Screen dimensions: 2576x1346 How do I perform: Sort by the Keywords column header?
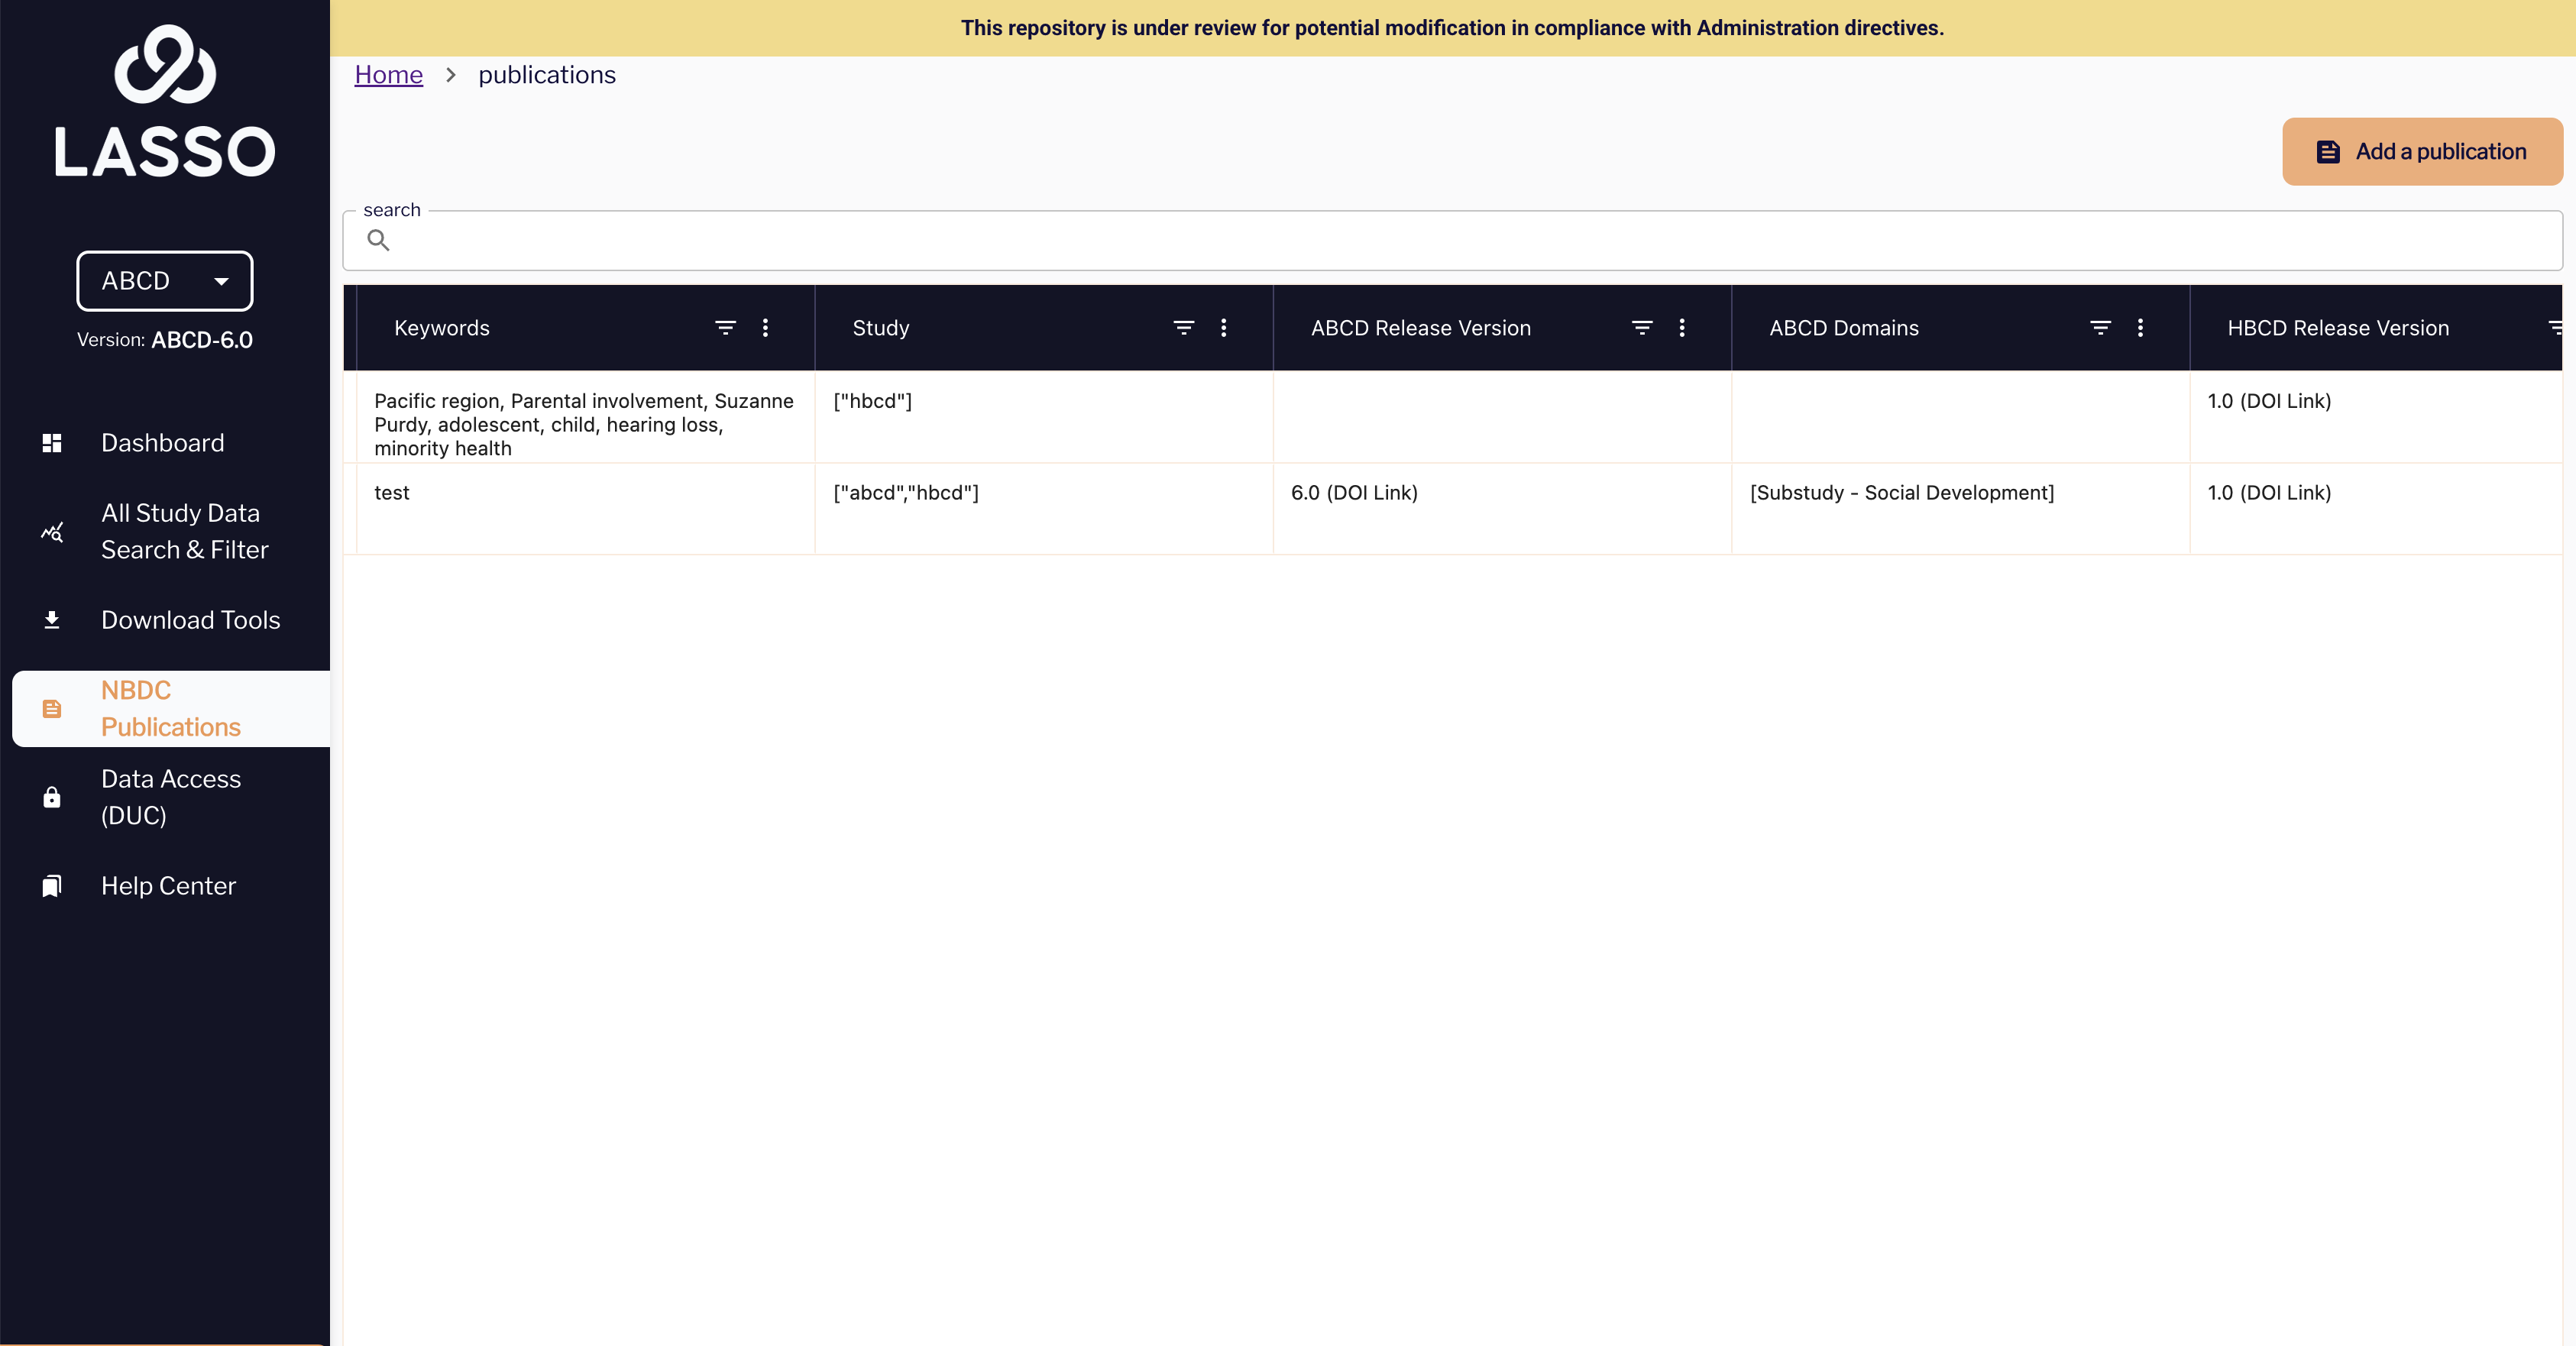click(x=442, y=328)
